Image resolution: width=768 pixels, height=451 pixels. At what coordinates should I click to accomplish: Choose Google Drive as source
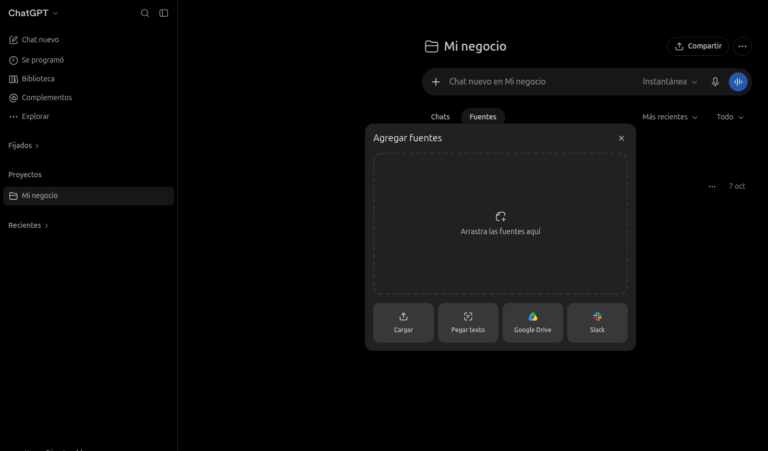[532, 323]
